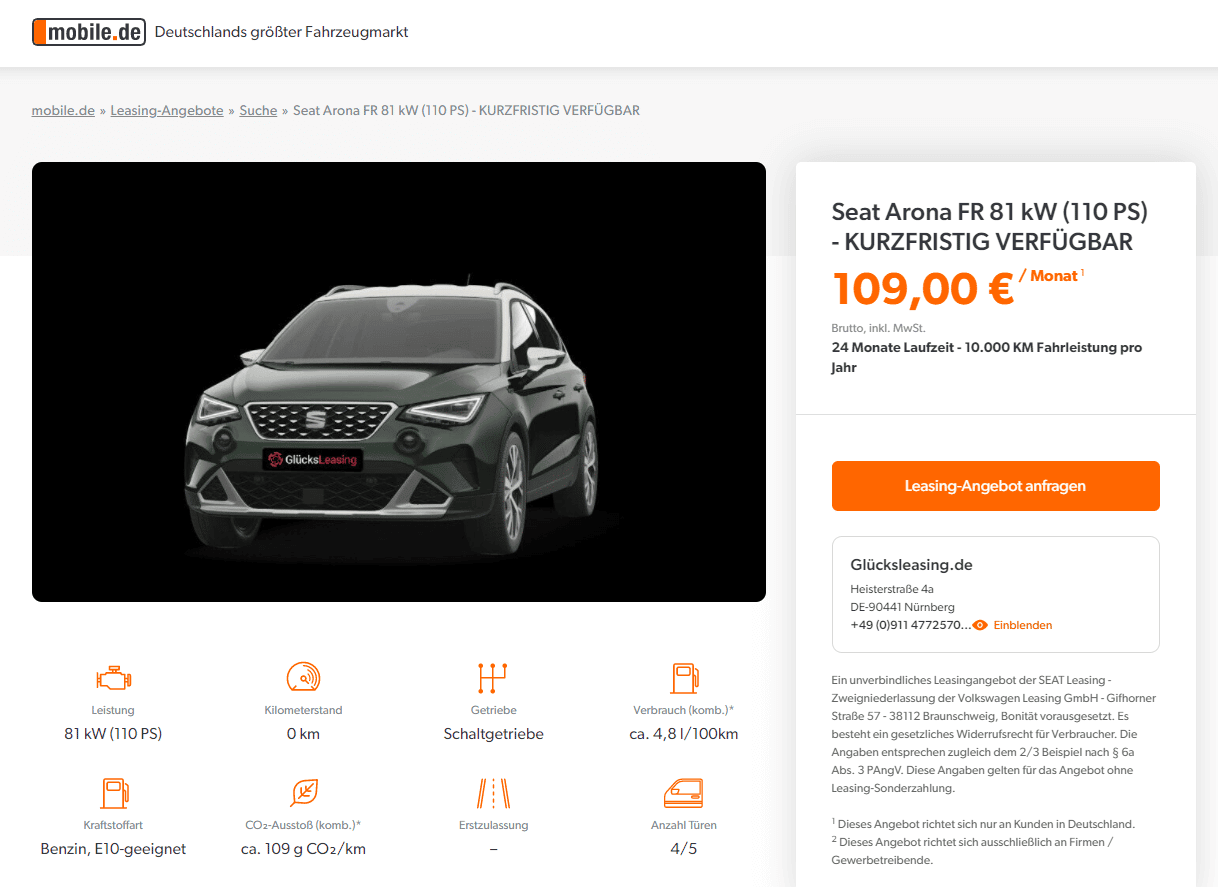Return to Suche breadcrumb link
This screenshot has height=887, width=1218.
(258, 110)
